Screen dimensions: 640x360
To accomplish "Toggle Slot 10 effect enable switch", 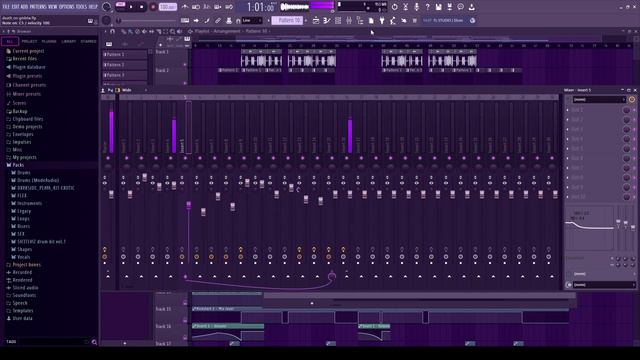I will 634,197.
